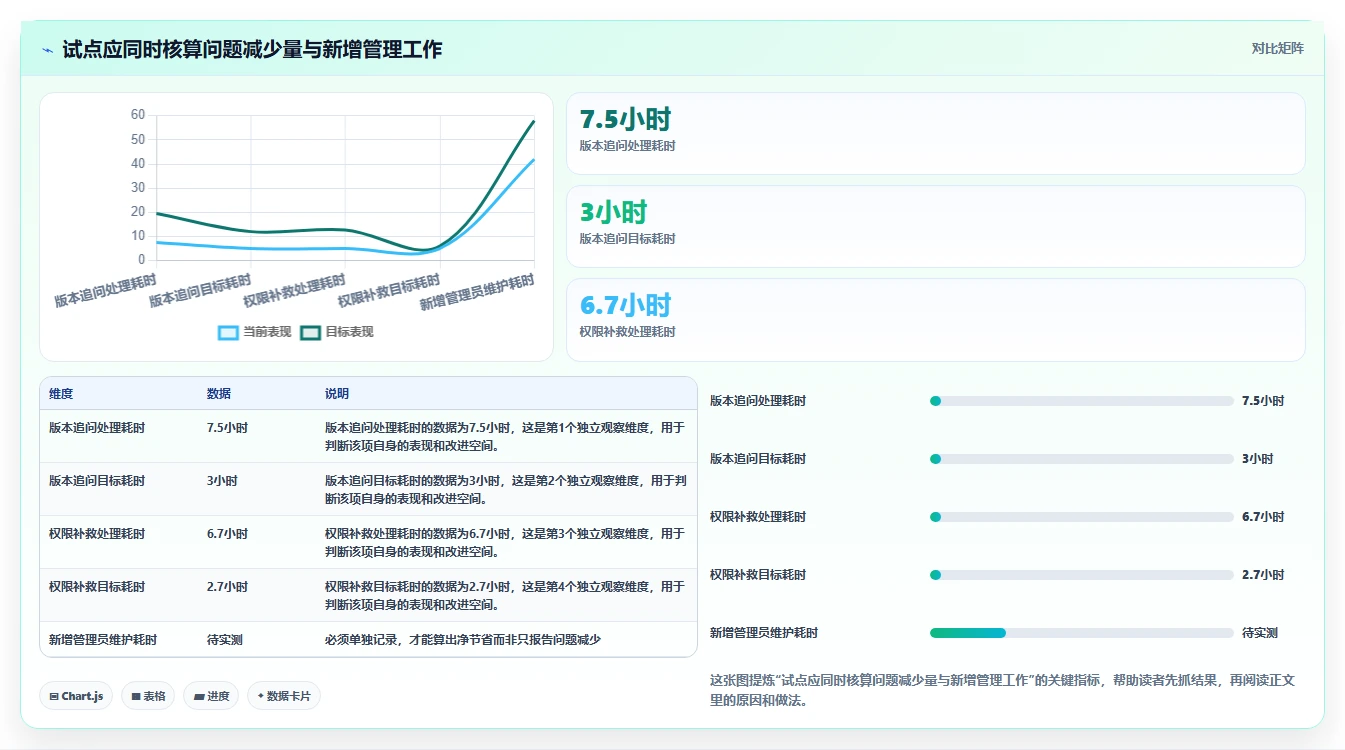Toggle the 目标表现 legend swatch
The width and height of the screenshot is (1345, 750).
(310, 332)
